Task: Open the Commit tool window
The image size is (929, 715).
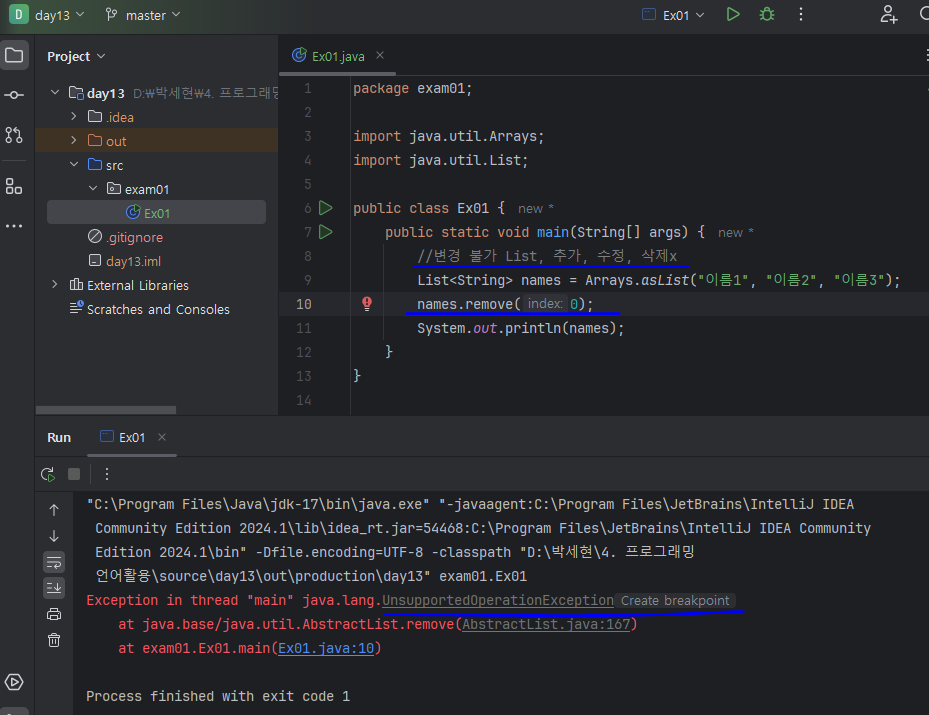Action: (x=14, y=95)
